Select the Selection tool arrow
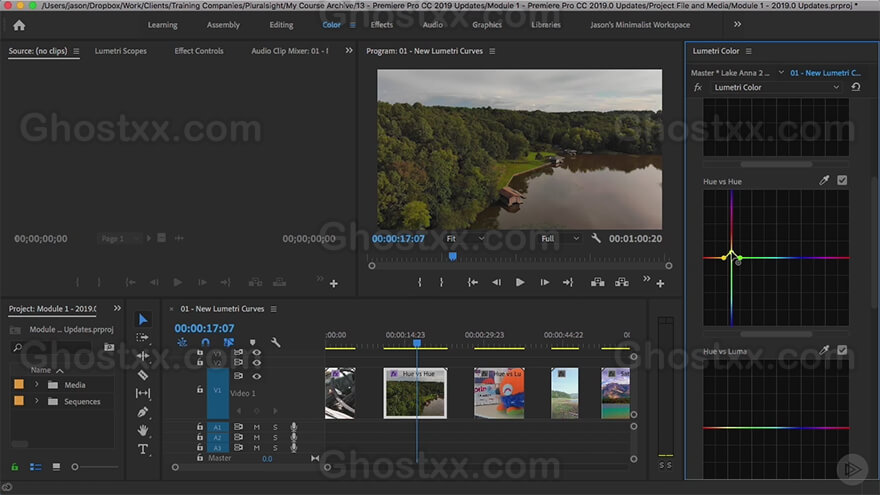880x495 pixels. [143, 319]
